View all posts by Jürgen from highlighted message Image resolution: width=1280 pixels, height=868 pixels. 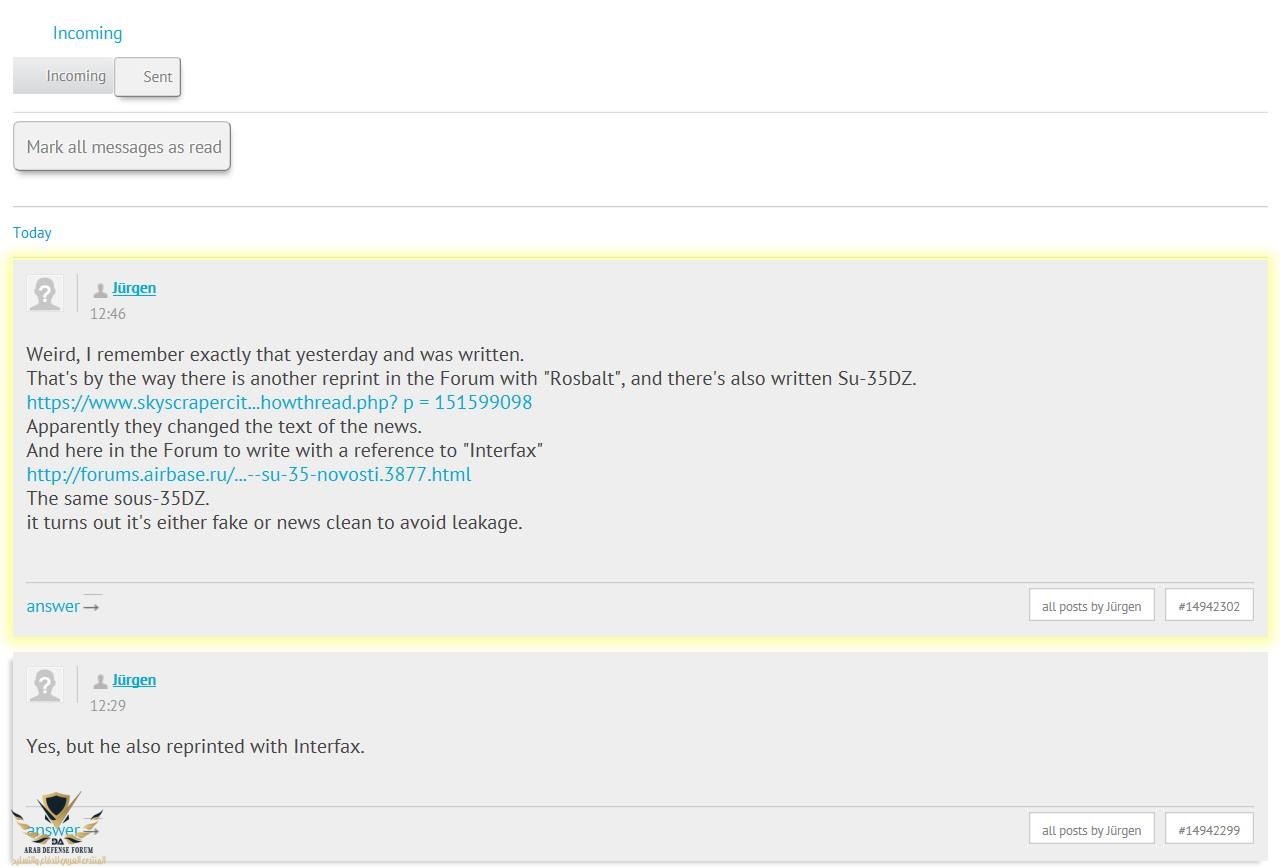click(1091, 606)
